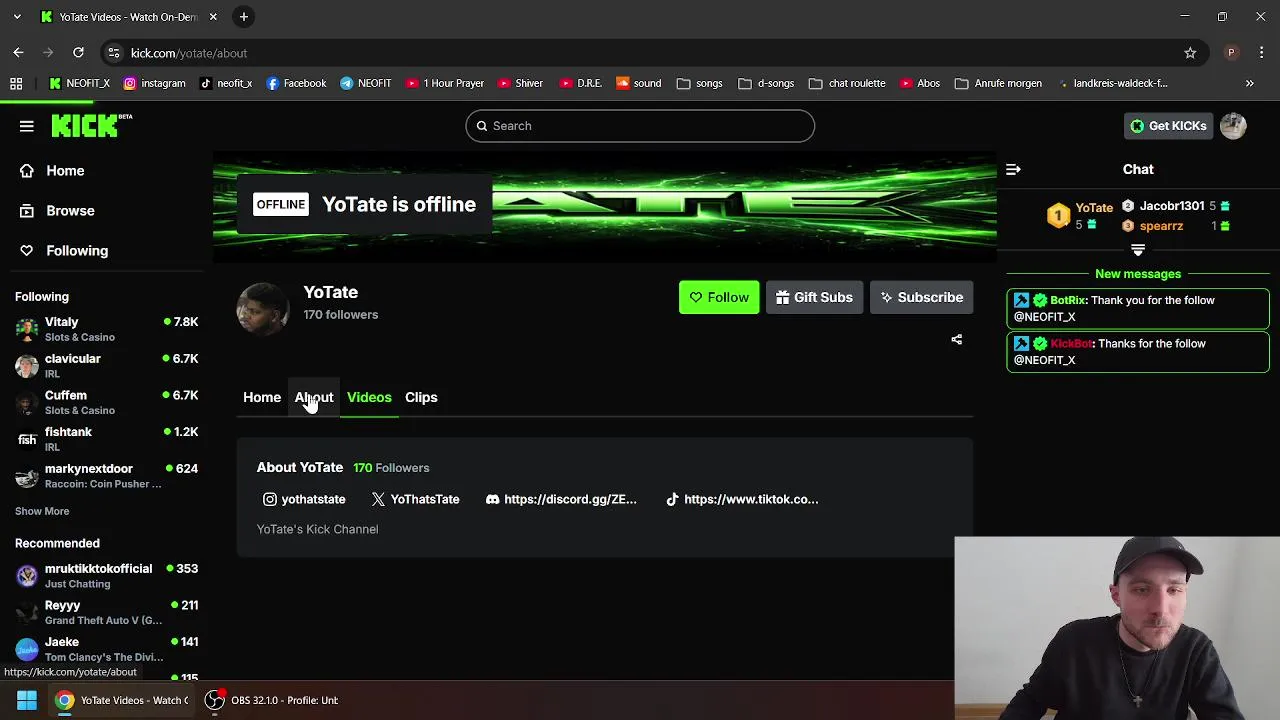Switch to the Videos tab
The image size is (1280, 720).
point(369,397)
